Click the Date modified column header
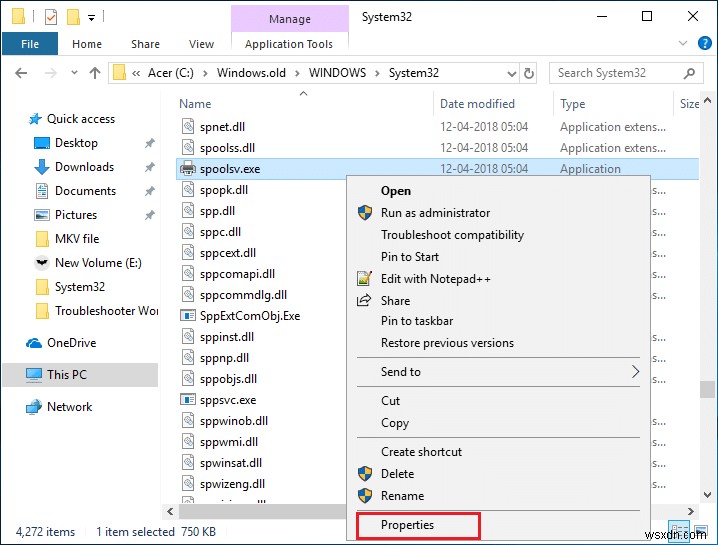Viewport: 718px width, 545px height. tap(477, 104)
